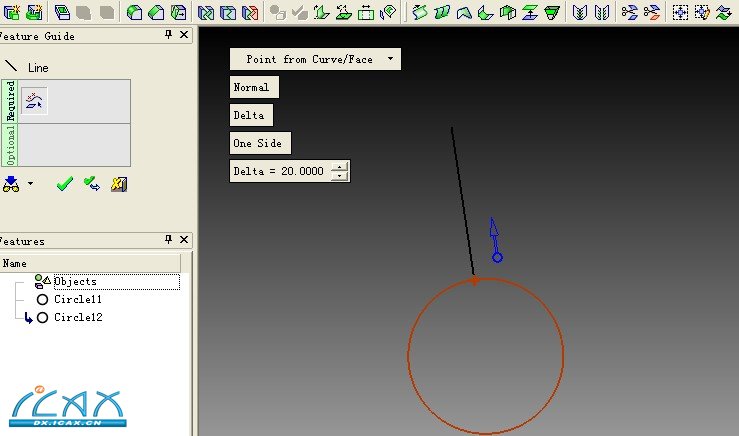Click the second blue solid divide icon

click(x=228, y=12)
